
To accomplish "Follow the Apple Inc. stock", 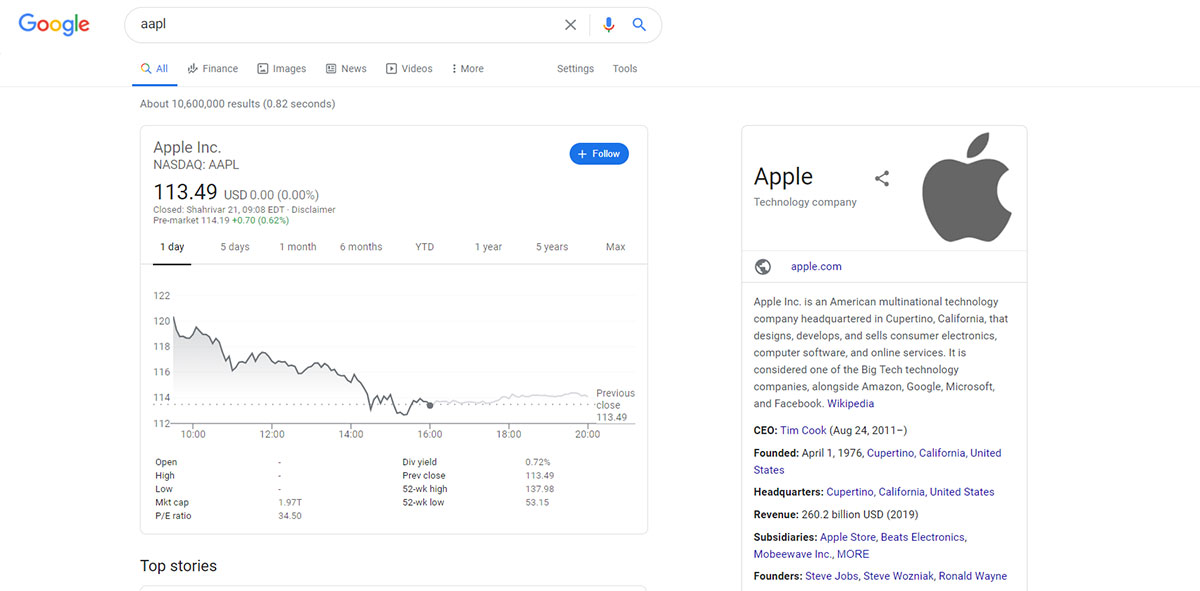I will point(599,154).
